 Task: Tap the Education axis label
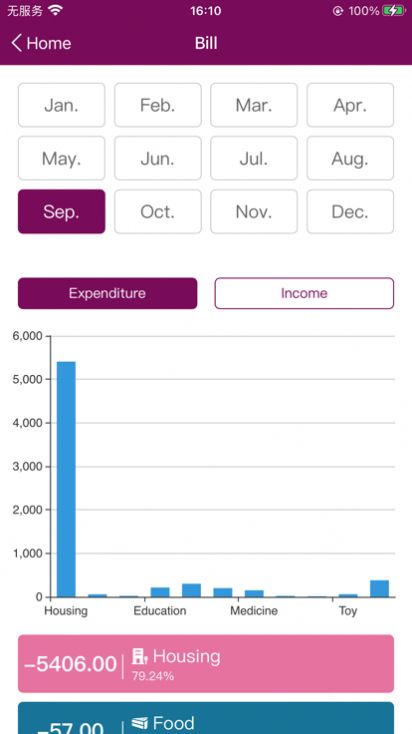[x=160, y=611]
